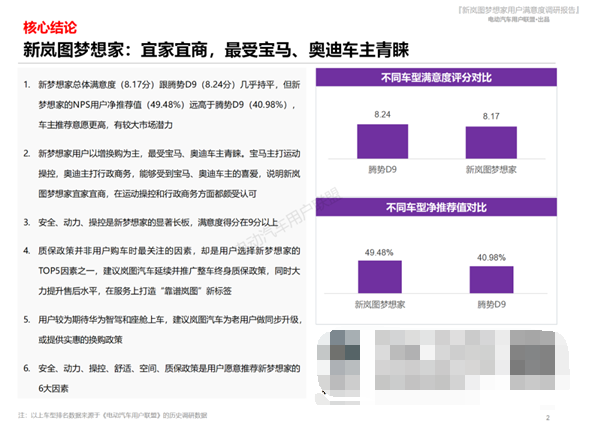597x428 pixels.
Task: Click the 49.48% bar in NPS chart
Action: pos(380,277)
